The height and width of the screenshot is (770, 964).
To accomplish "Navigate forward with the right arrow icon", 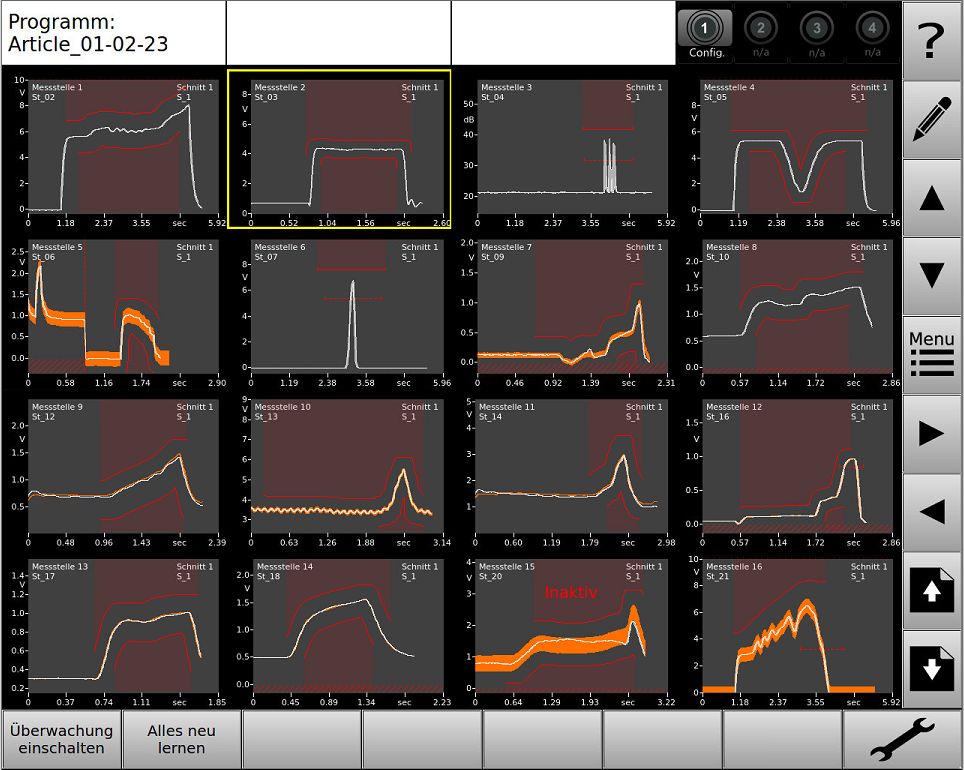I will tap(931, 432).
